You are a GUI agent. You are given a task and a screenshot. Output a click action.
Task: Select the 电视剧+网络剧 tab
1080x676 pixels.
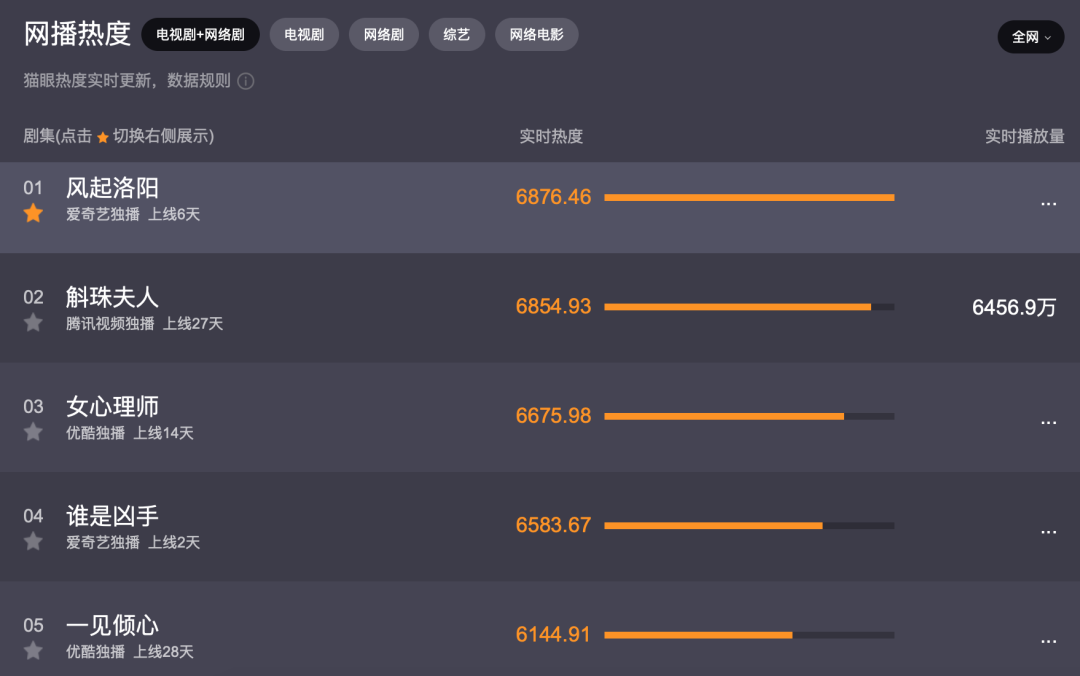click(x=200, y=34)
